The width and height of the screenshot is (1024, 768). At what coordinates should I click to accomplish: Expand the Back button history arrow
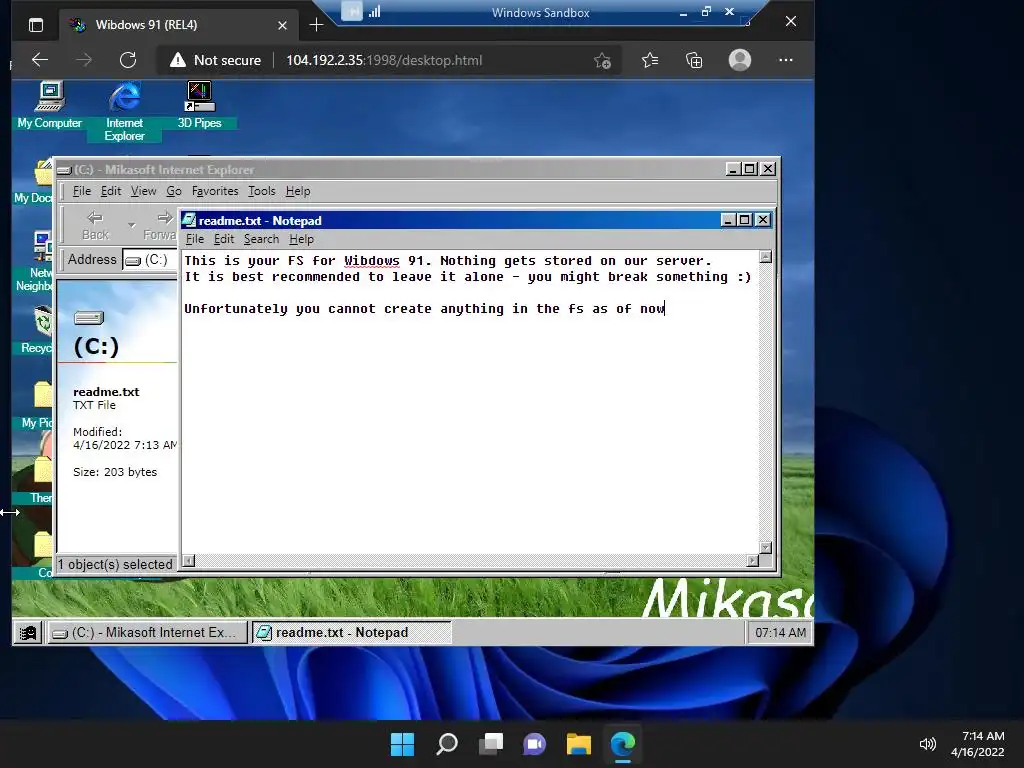[131, 225]
